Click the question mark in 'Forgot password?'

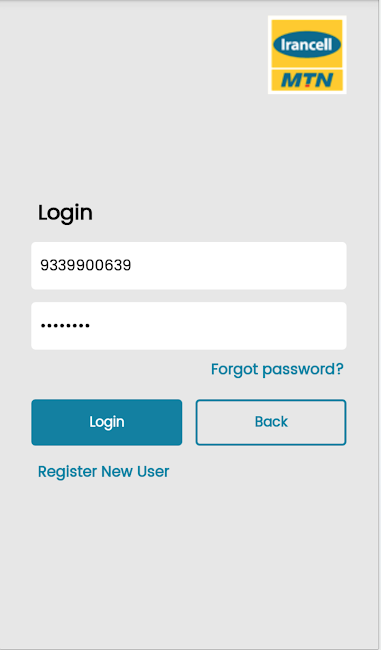(340, 369)
